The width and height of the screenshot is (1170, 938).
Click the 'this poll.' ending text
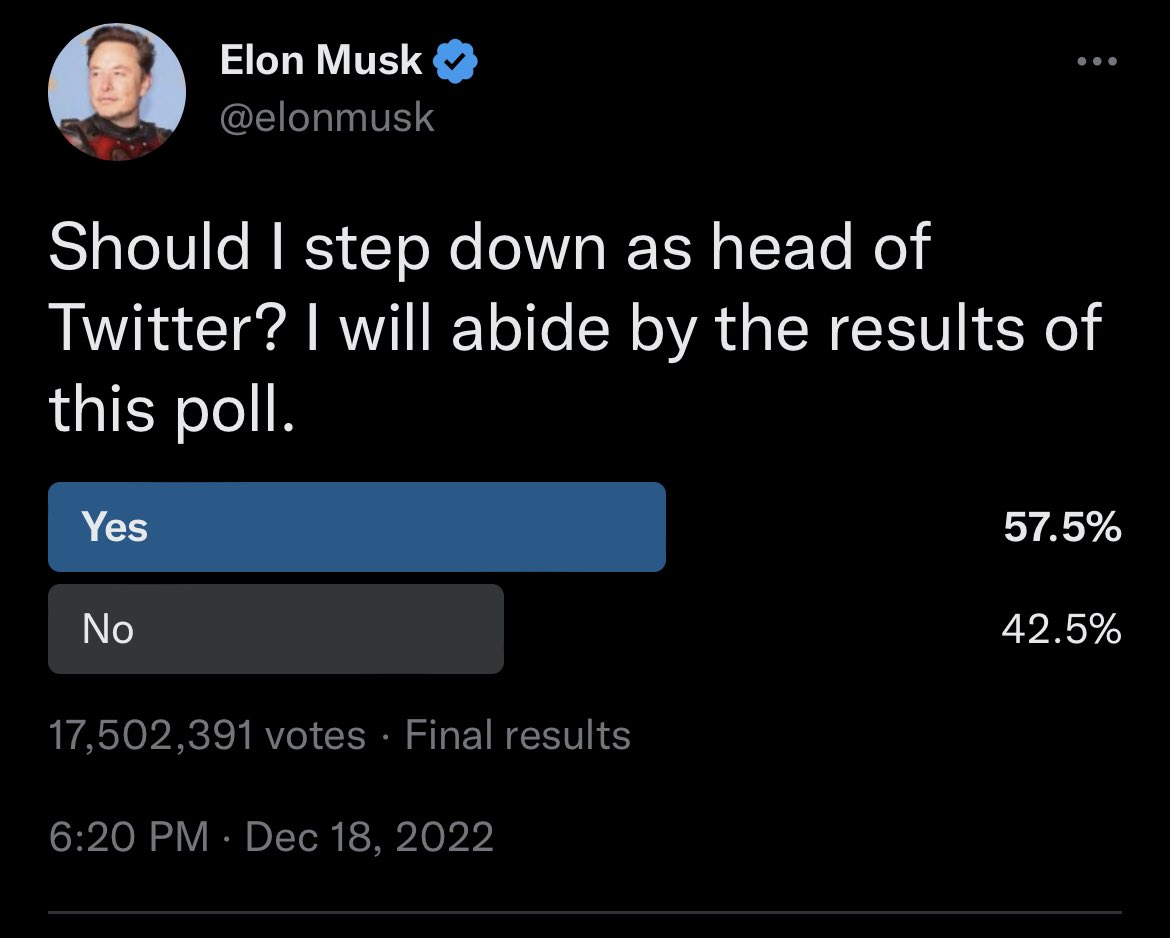click(172, 410)
